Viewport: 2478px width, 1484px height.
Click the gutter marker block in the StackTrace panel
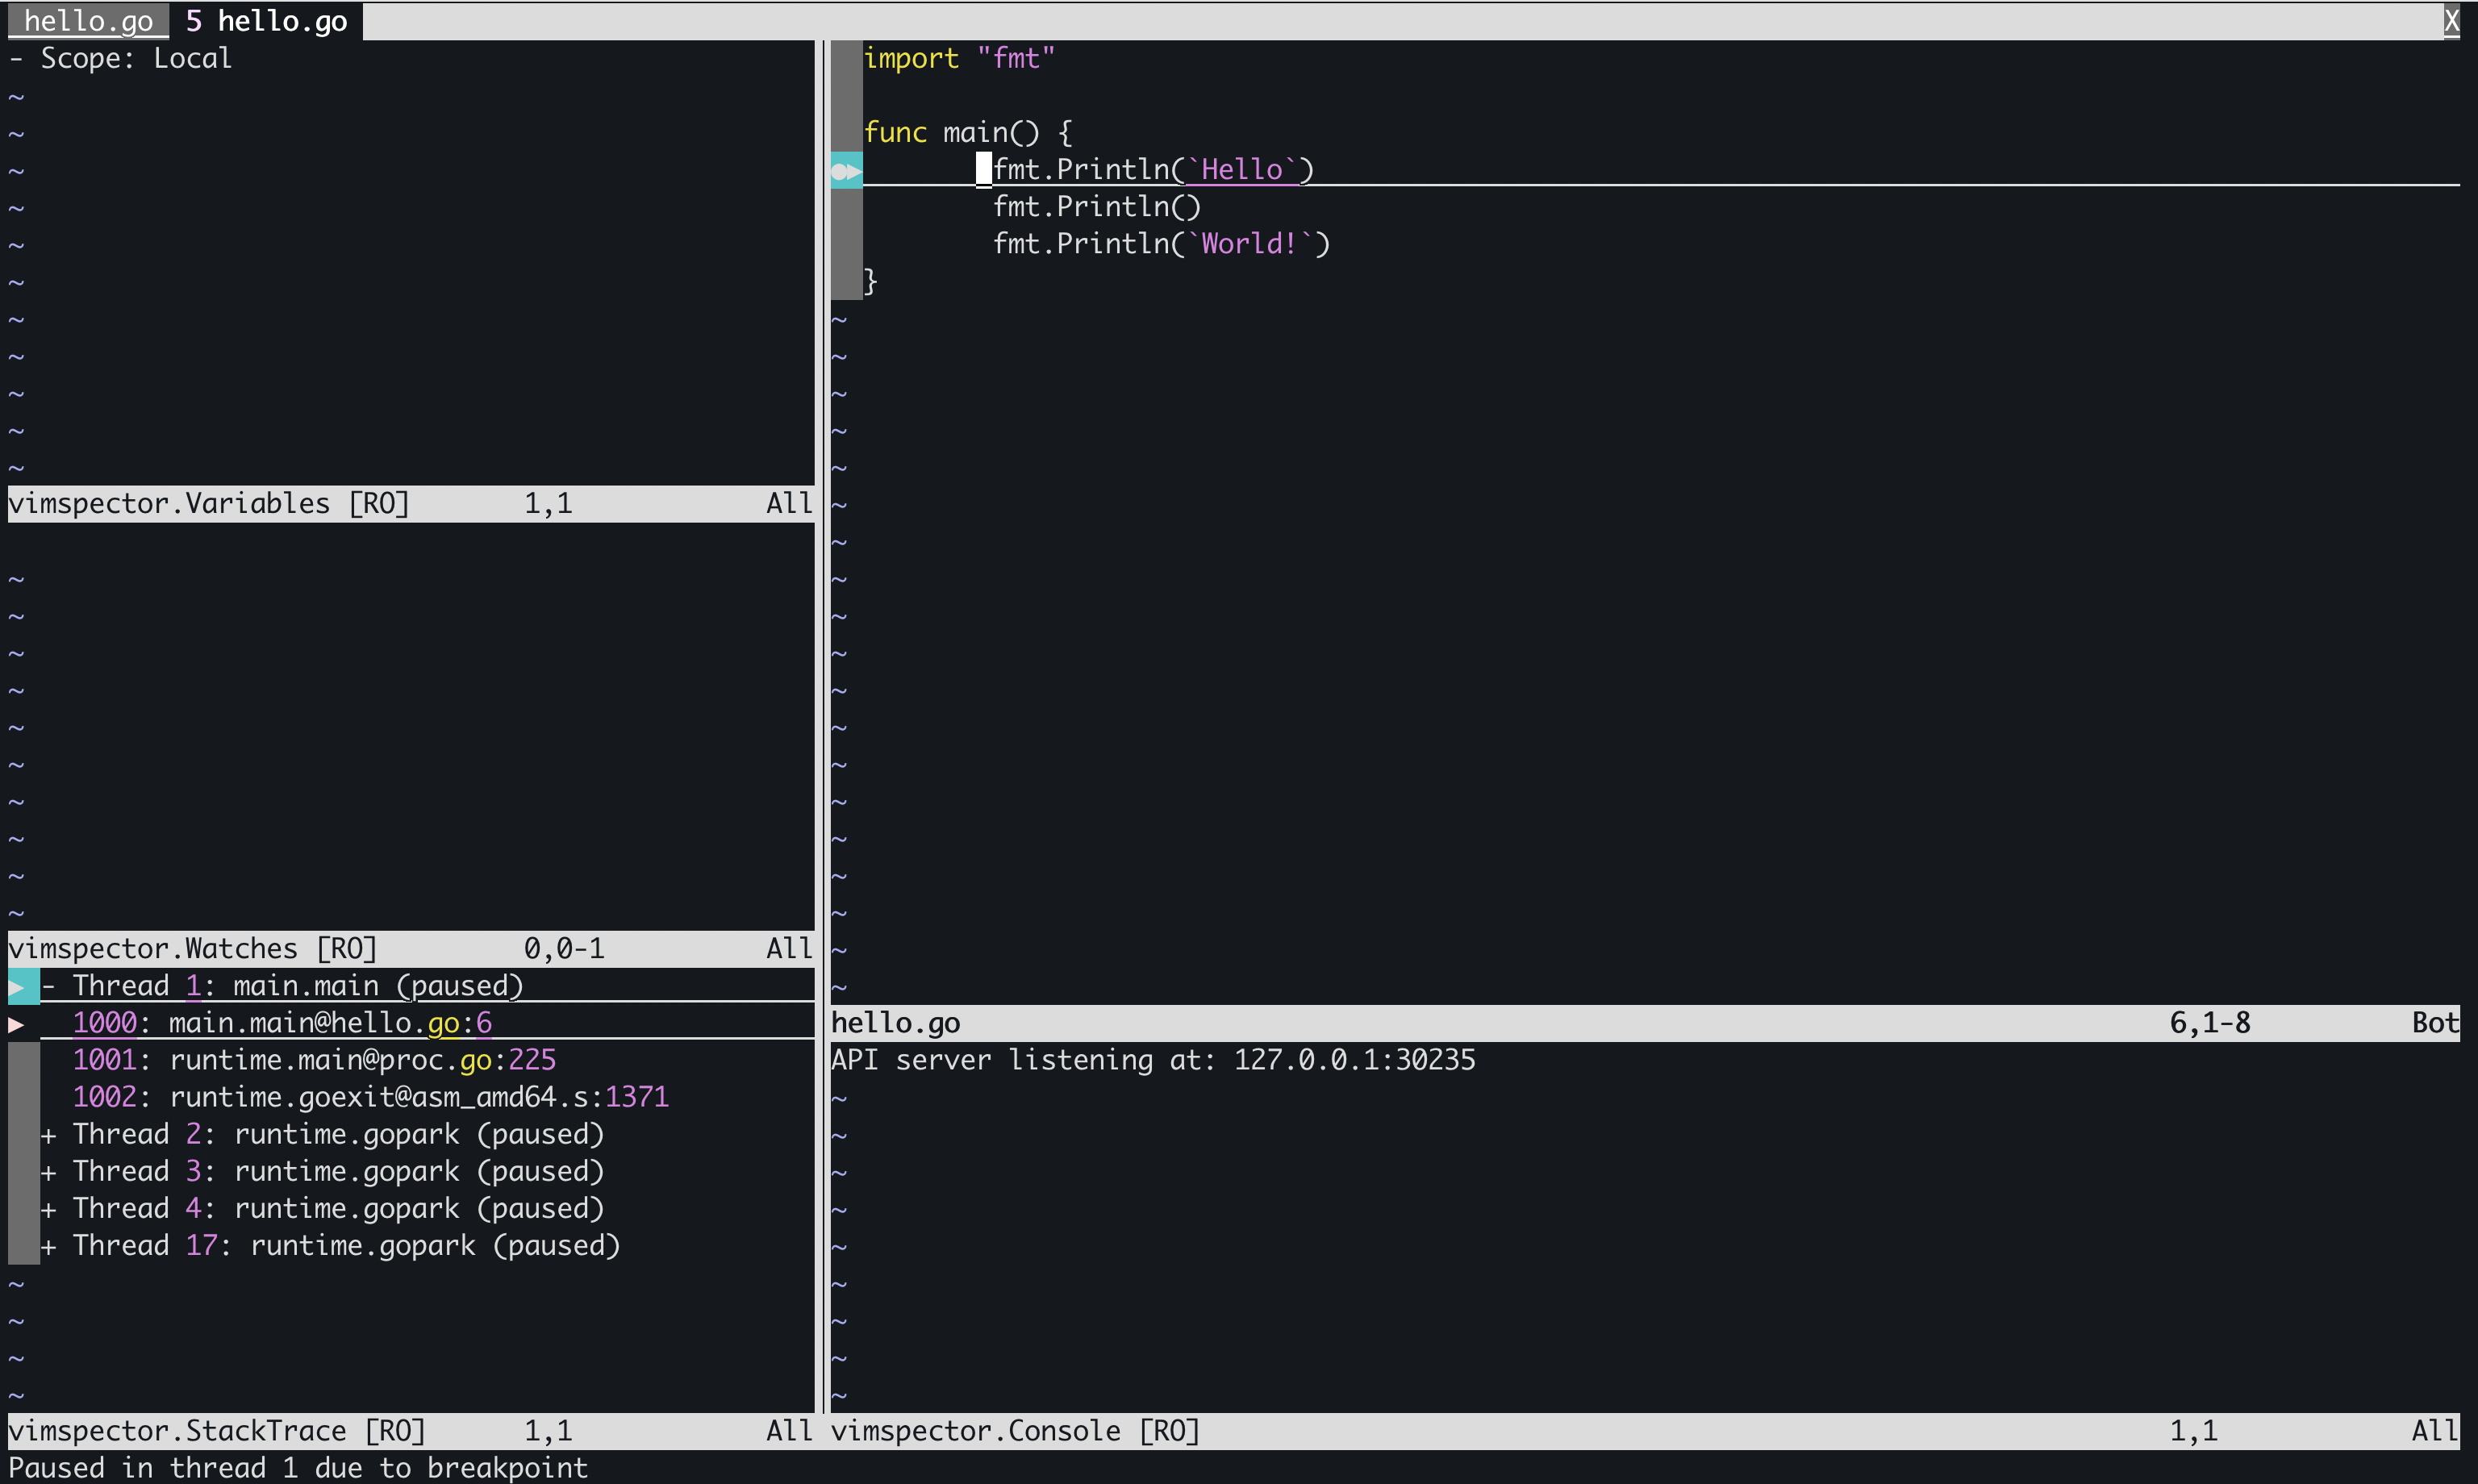(24, 1150)
